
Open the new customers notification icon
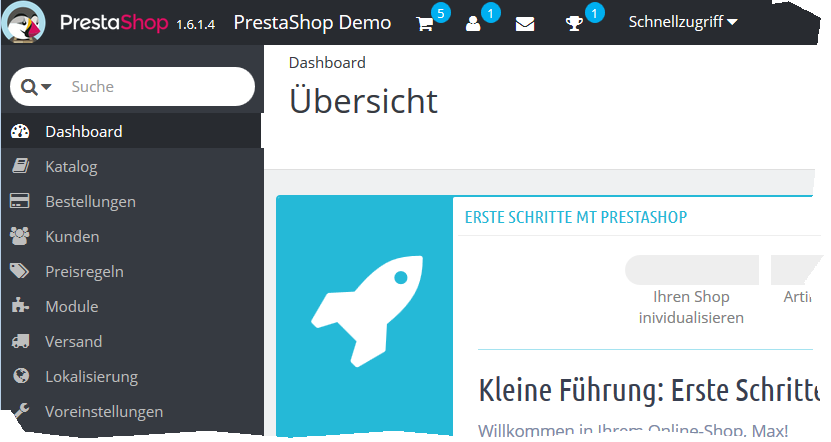click(473, 24)
